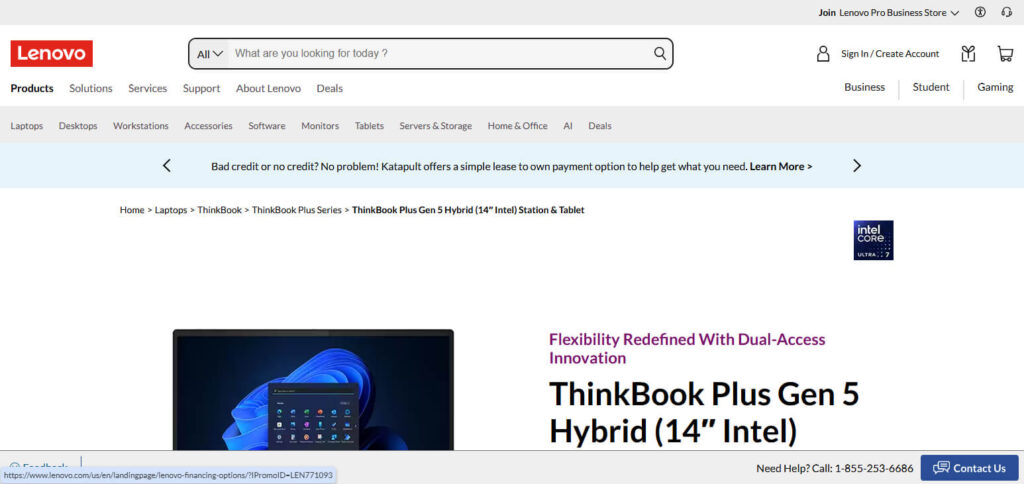Expand Lenovo Pro Business Store dropdown

tap(899, 12)
